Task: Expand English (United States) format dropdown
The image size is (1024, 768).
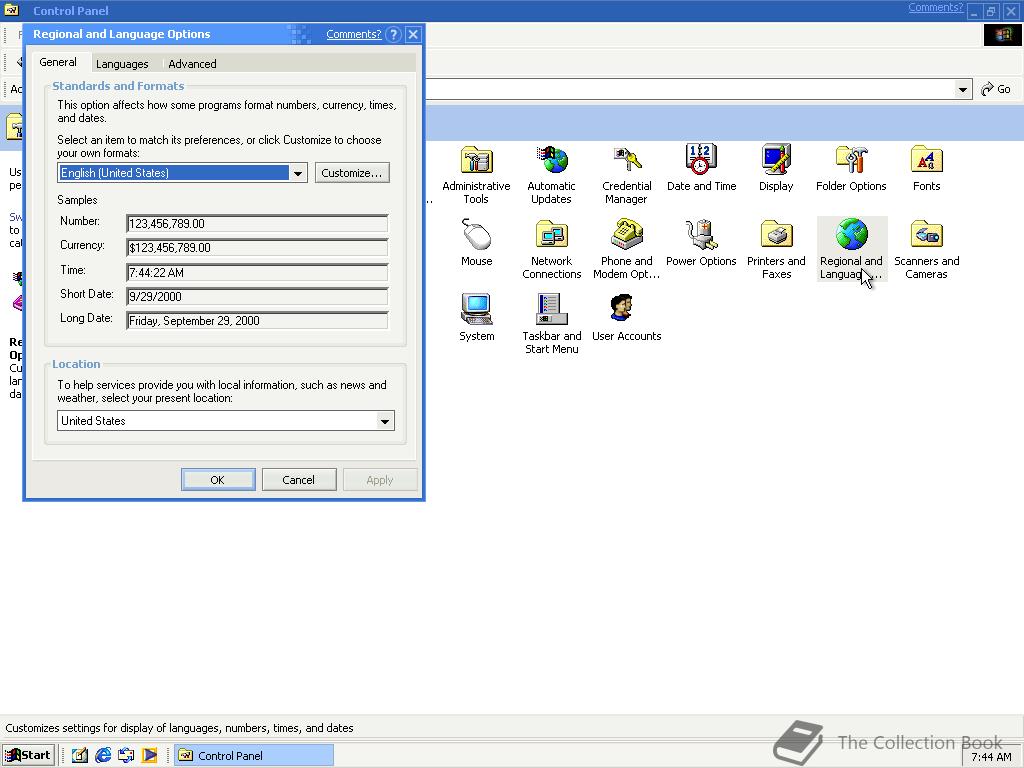Action: point(298,173)
